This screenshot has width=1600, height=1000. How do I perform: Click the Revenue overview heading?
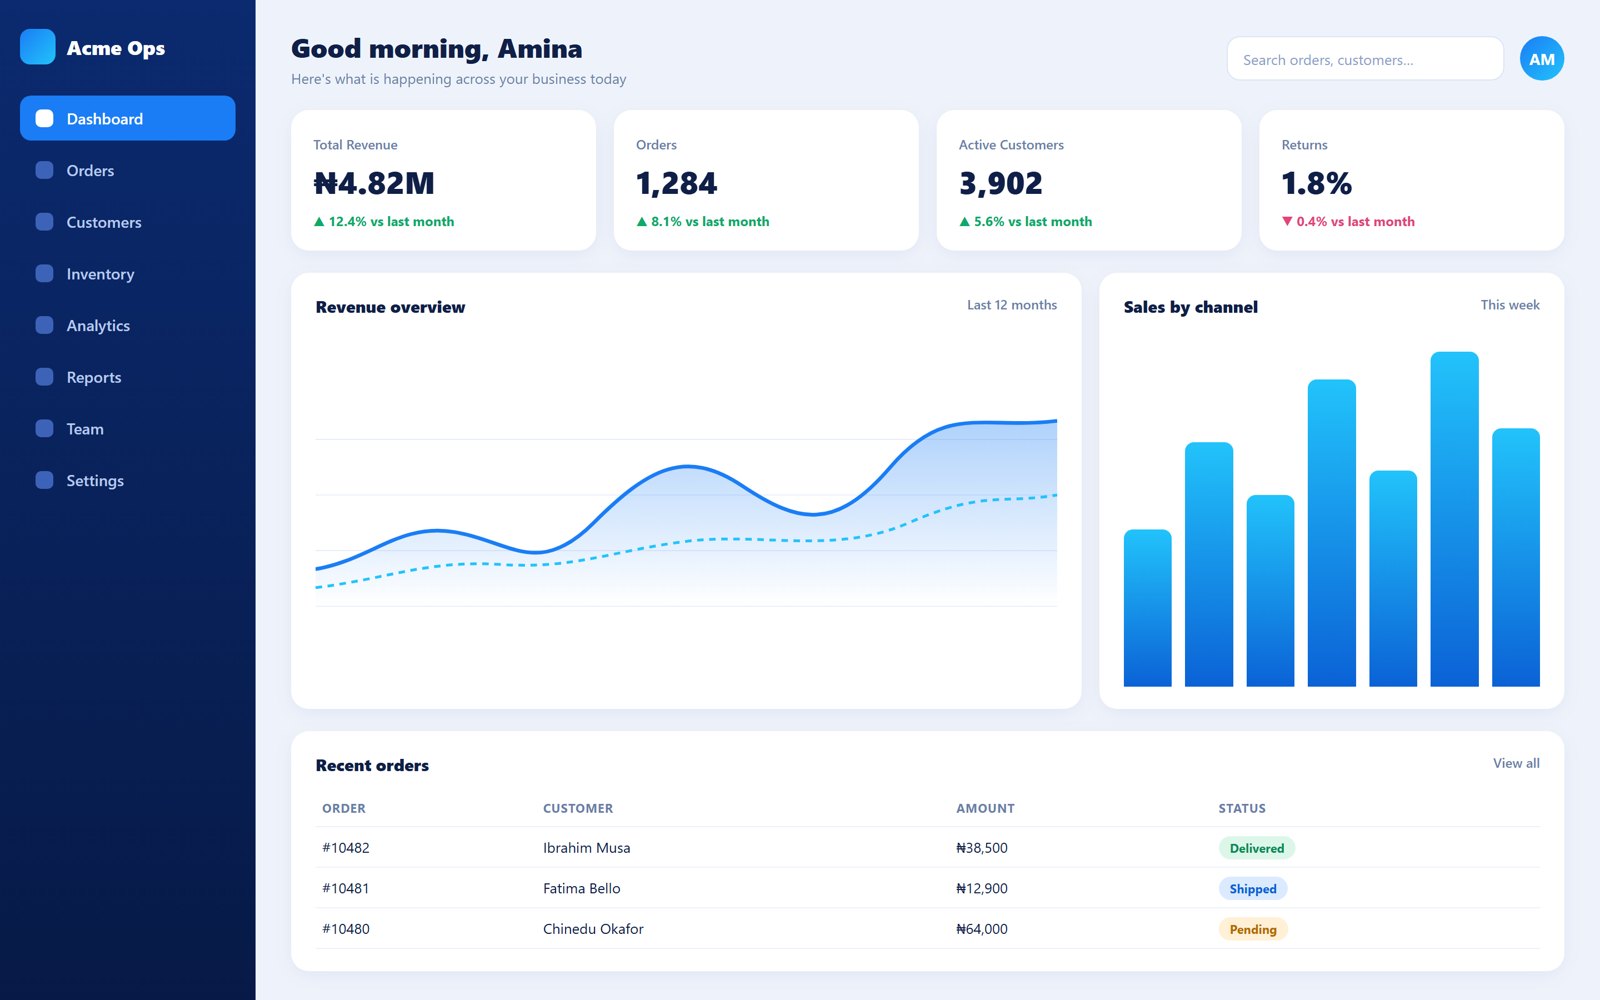(390, 307)
